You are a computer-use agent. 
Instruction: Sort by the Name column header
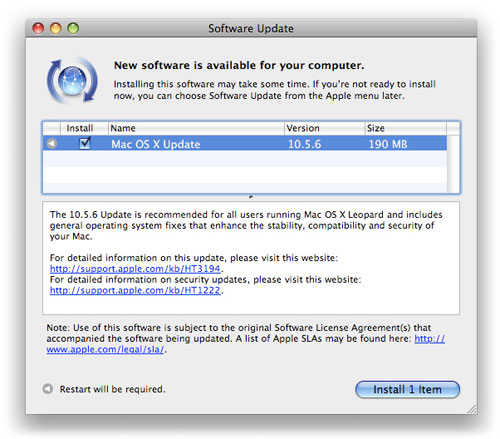click(x=196, y=128)
